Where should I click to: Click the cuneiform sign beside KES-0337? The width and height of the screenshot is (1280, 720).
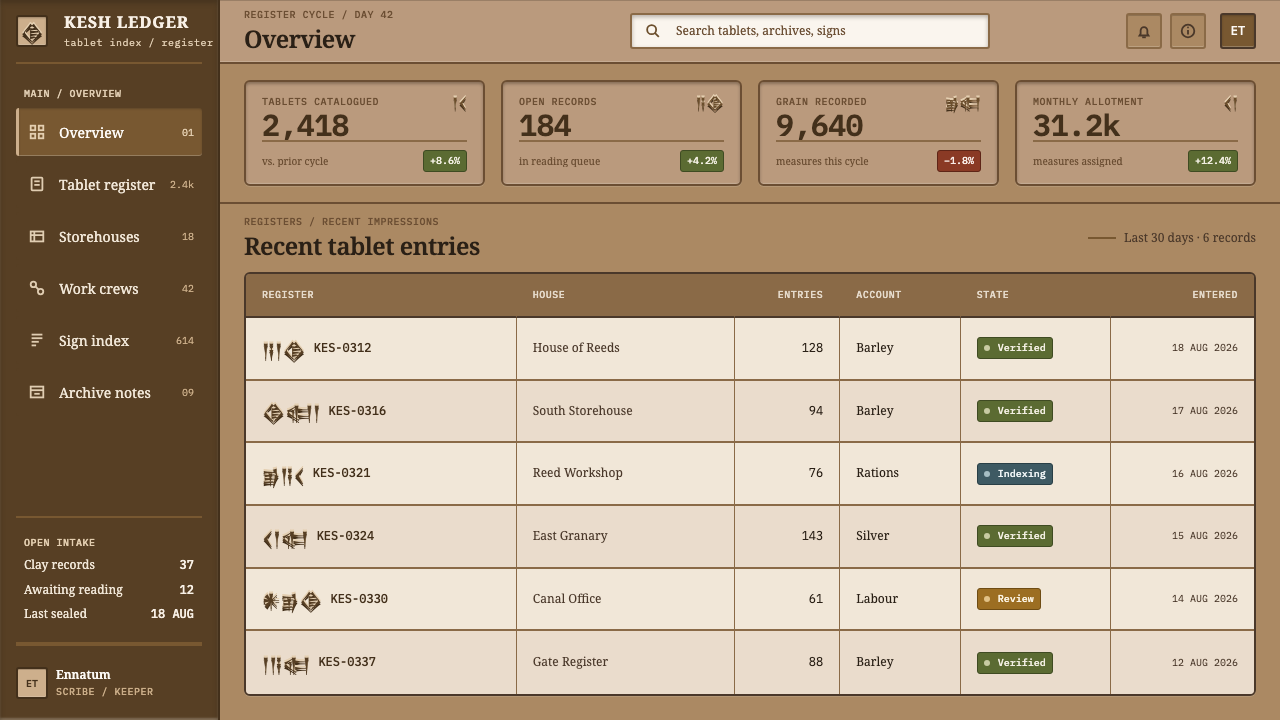pyautogui.click(x=286, y=665)
